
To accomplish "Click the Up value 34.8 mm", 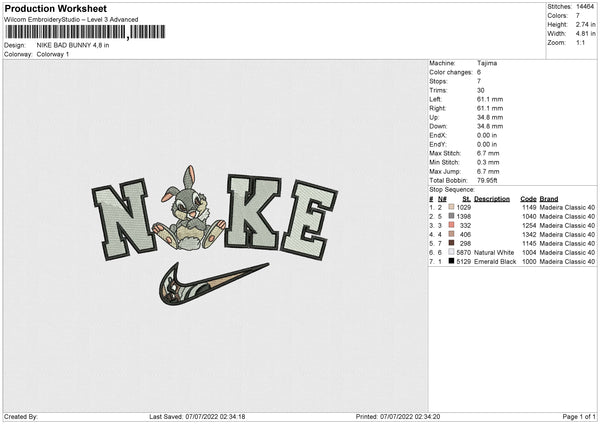I will (490, 117).
